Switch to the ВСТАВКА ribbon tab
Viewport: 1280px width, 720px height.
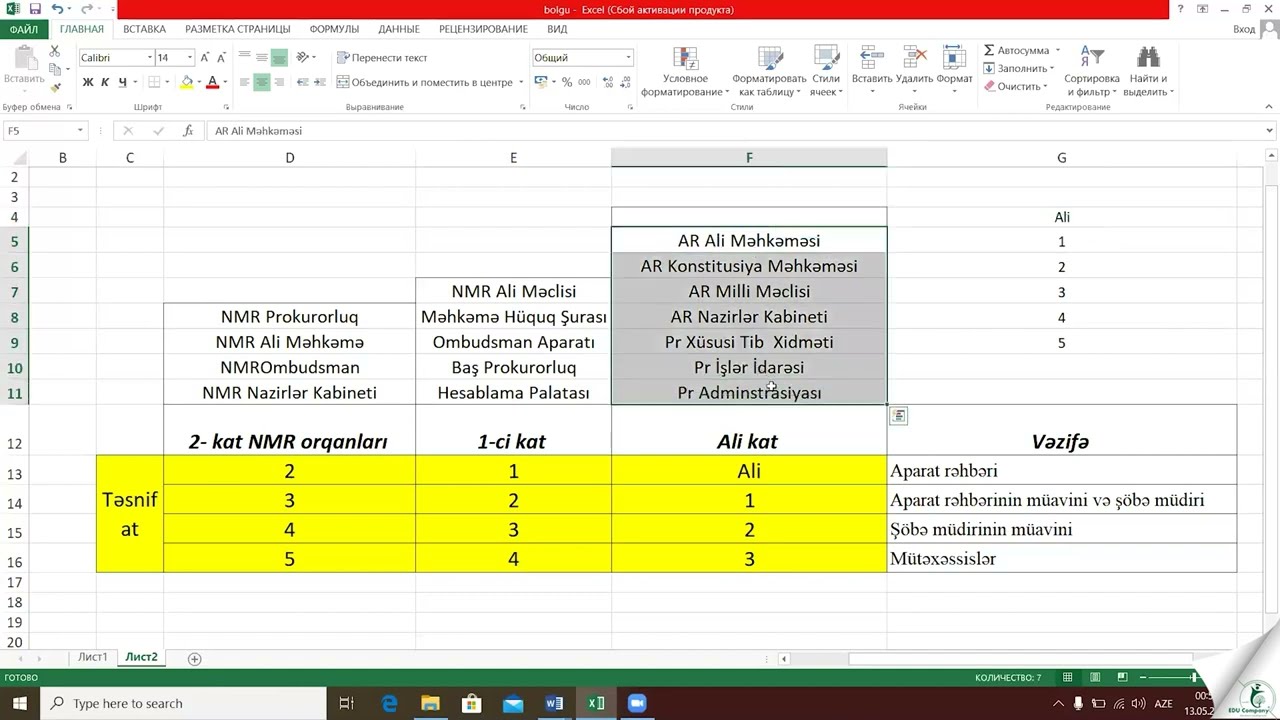click(145, 29)
